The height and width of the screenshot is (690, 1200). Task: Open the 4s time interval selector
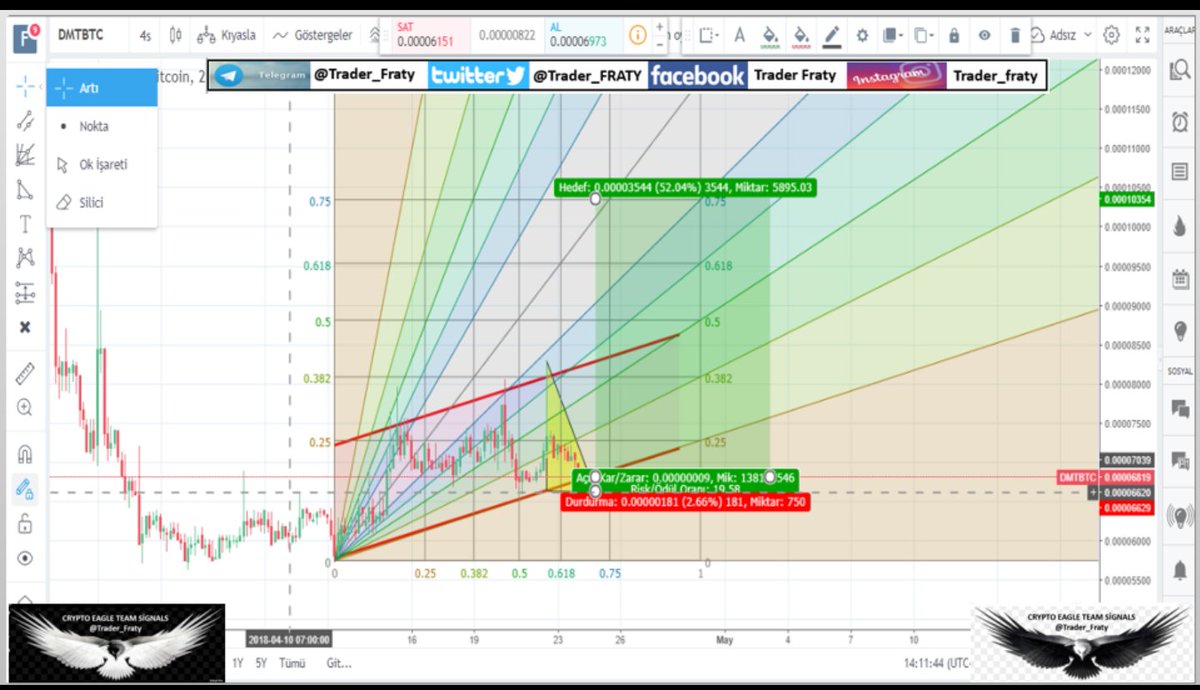[146, 35]
